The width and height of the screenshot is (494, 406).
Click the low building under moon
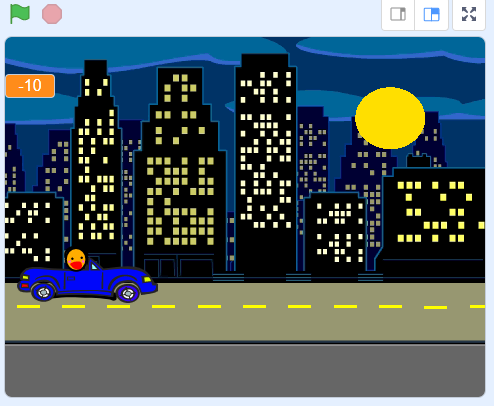tap(433, 220)
